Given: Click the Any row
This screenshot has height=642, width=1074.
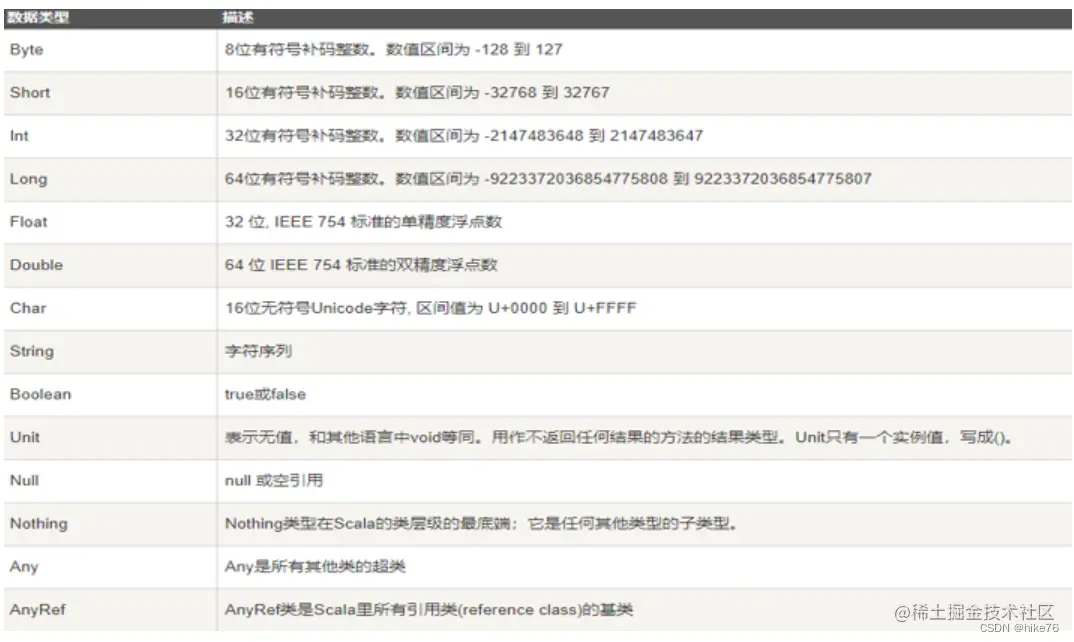Looking at the screenshot, I should (x=22, y=566).
